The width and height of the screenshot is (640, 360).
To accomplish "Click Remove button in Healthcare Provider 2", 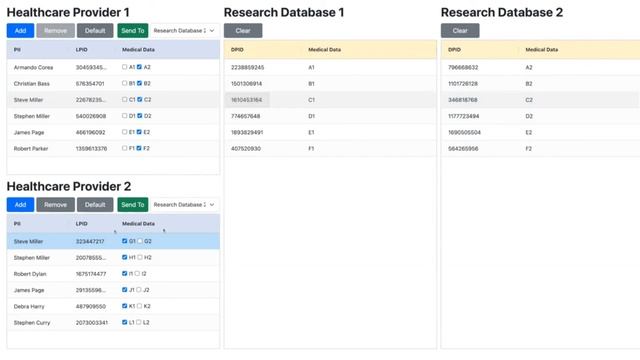I will point(56,204).
